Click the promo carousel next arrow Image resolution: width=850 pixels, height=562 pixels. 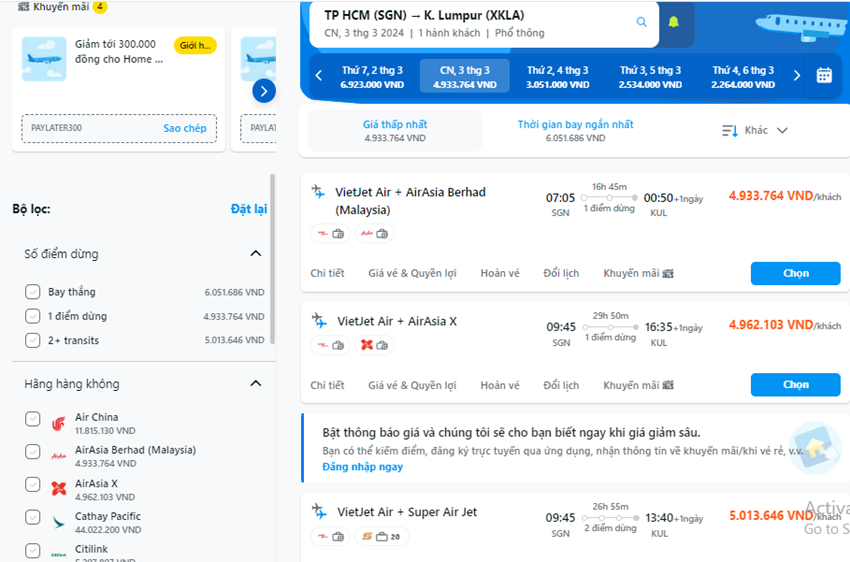(264, 91)
